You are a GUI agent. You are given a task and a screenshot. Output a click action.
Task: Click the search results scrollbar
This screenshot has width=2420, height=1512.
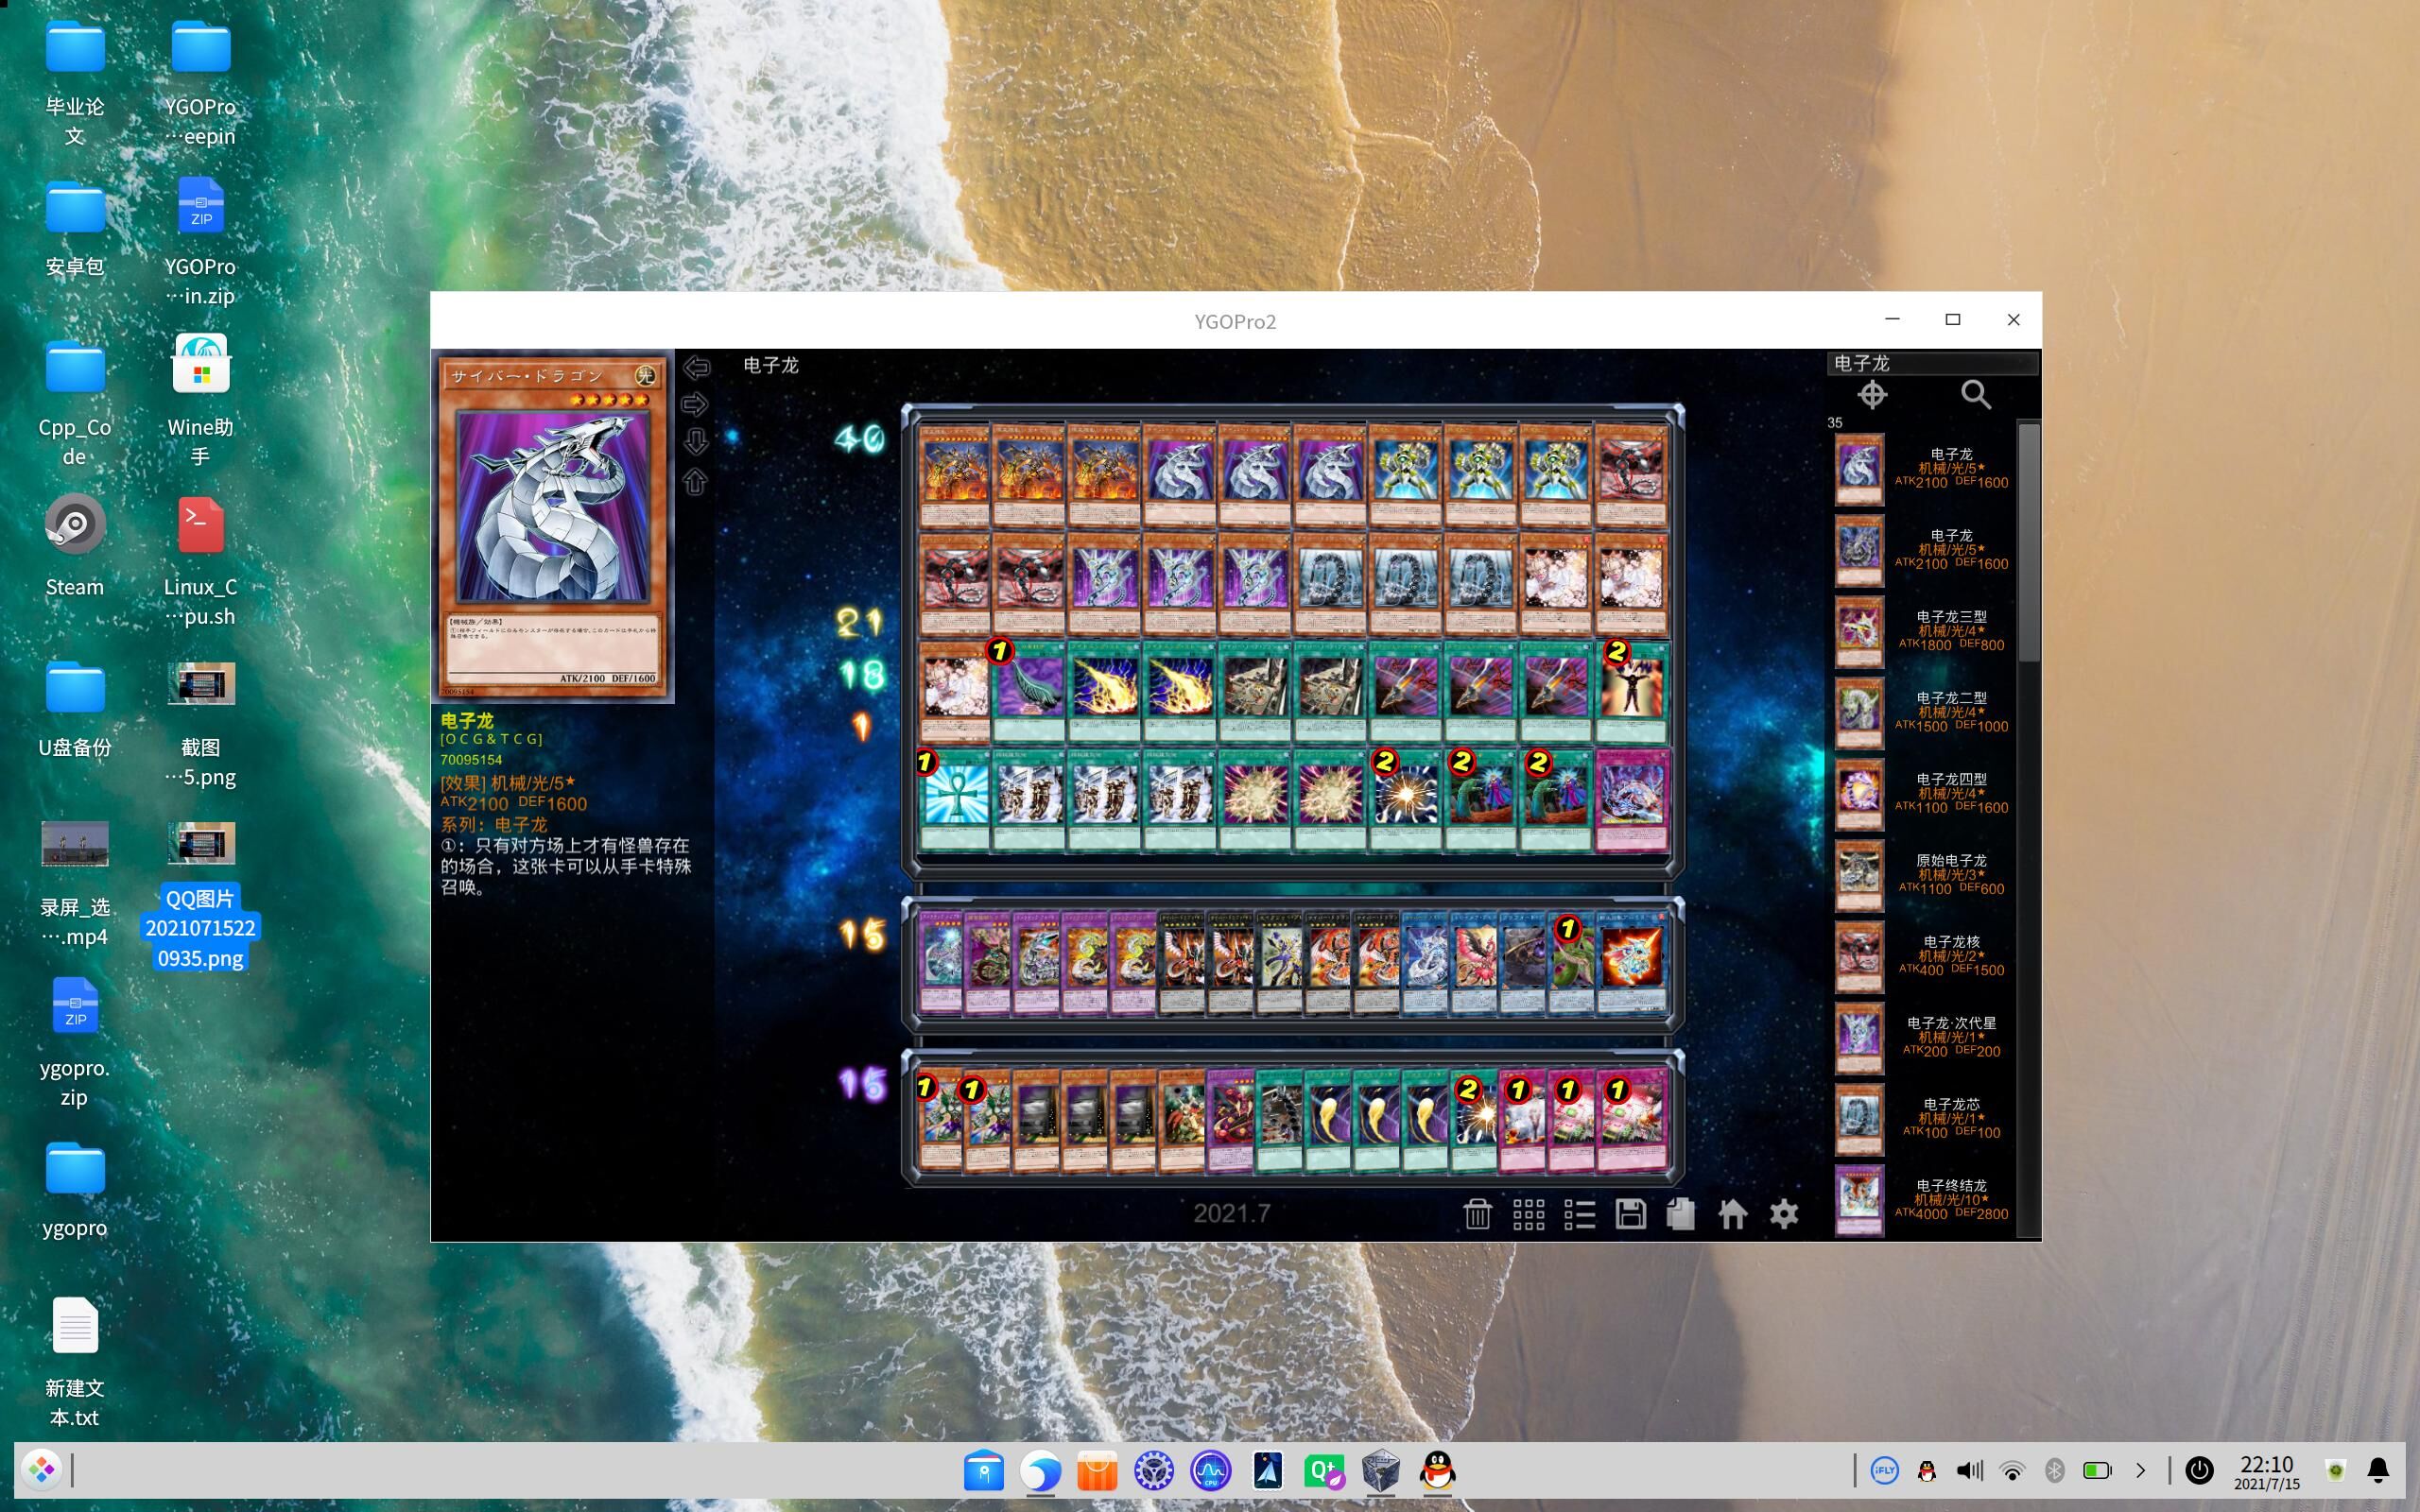click(x=2028, y=543)
